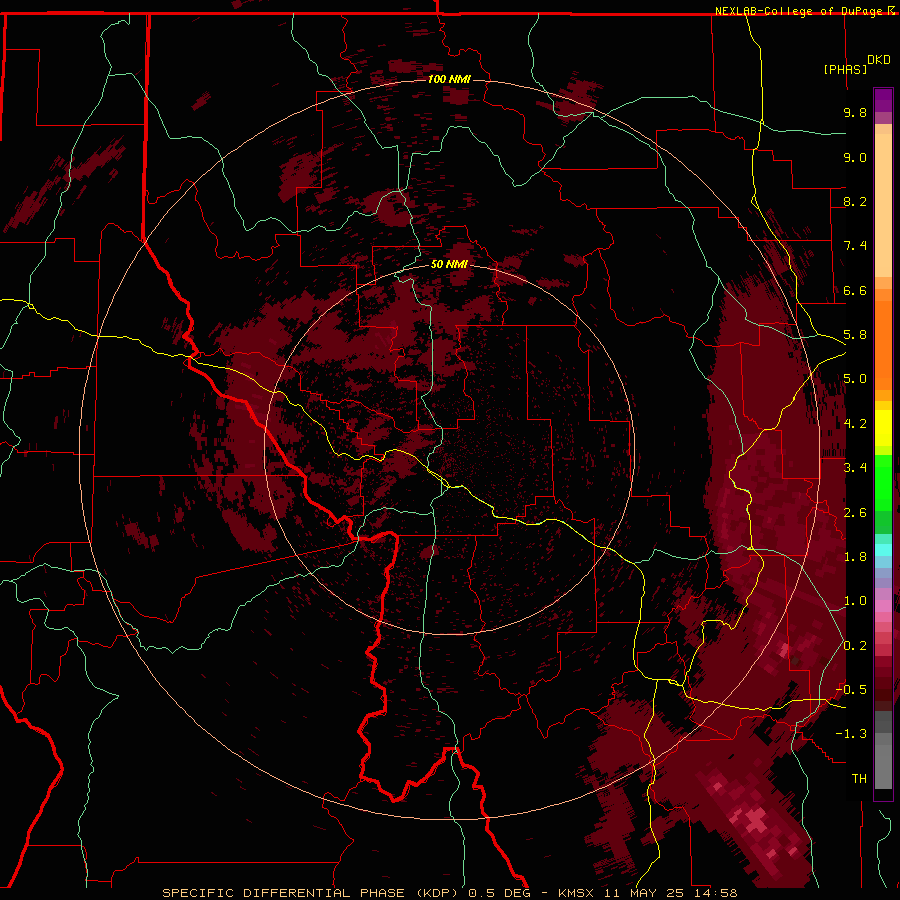Click the 8.2 scale value
The width and height of the screenshot is (900, 900).
(855, 202)
